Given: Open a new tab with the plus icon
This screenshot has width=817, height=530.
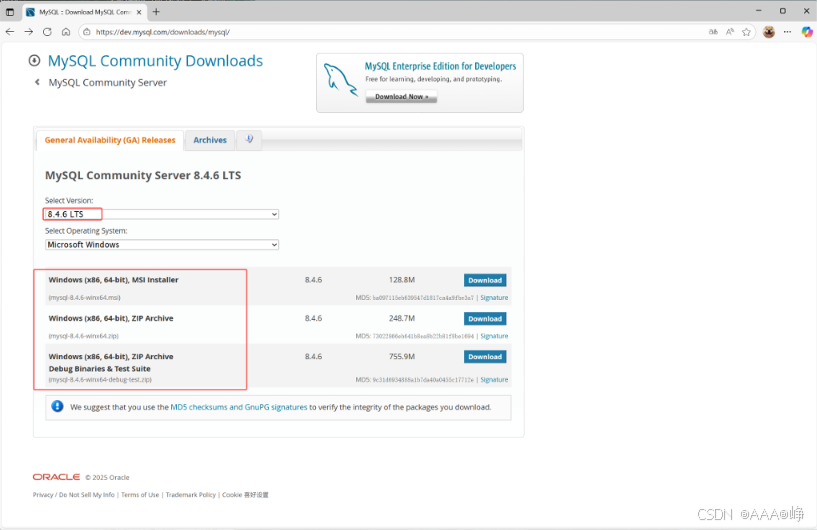Looking at the screenshot, I should click(x=156, y=11).
